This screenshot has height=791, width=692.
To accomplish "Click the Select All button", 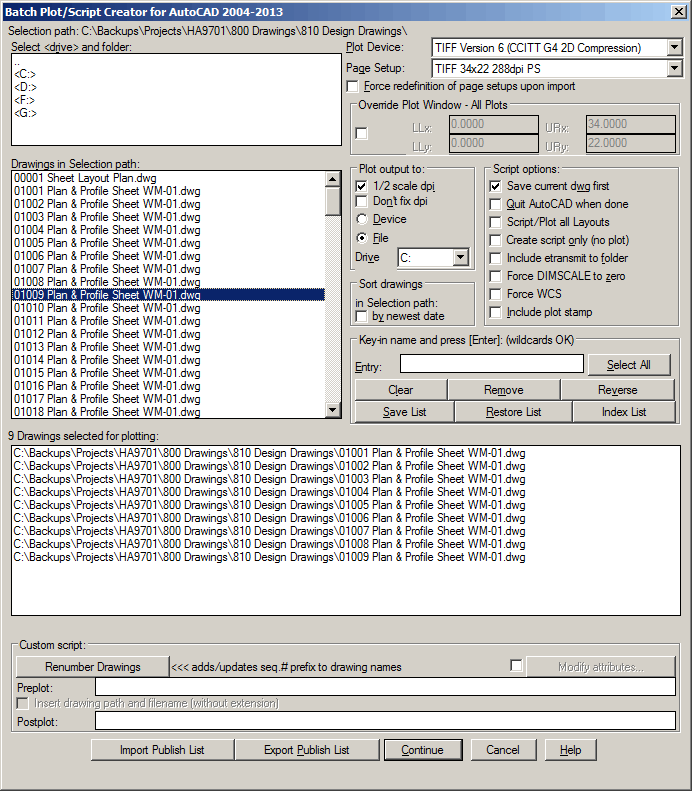I will 629,365.
